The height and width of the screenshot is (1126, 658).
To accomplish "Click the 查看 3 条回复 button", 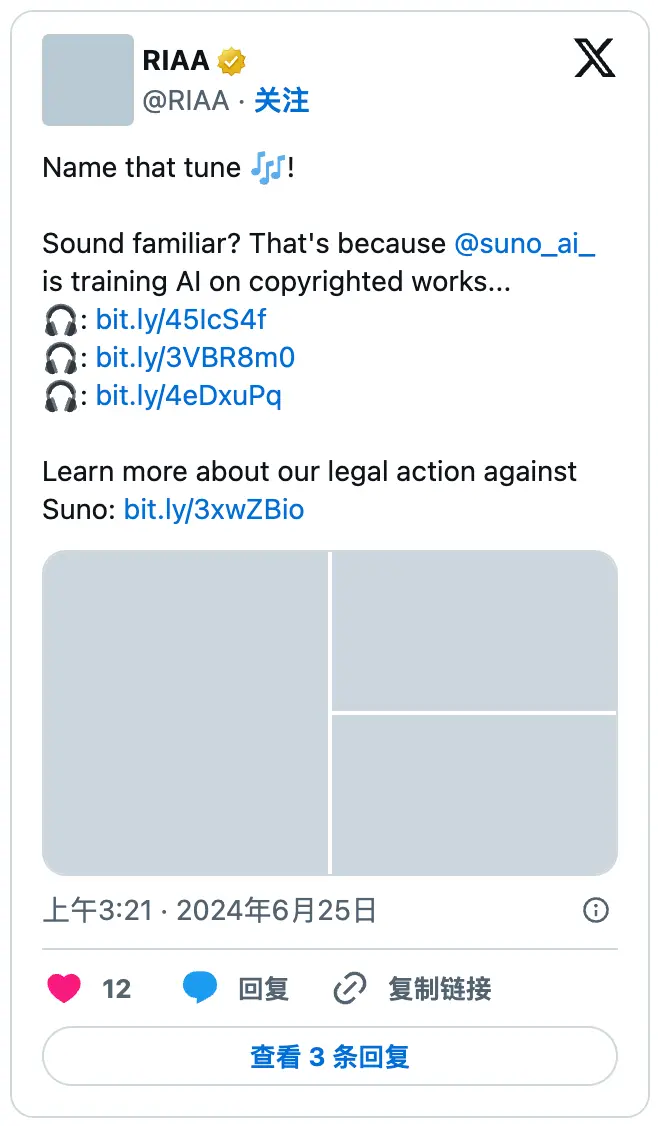I will click(x=329, y=1056).
